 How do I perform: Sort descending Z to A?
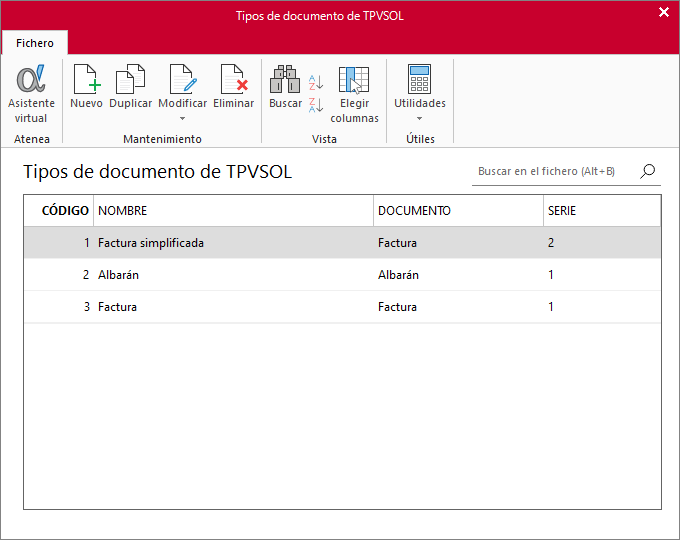316,105
